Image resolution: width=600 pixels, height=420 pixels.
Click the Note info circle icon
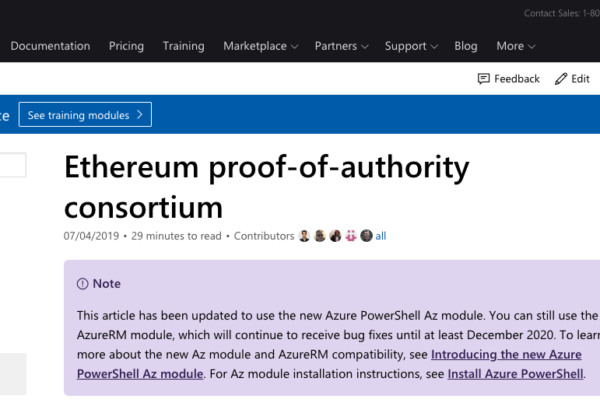coord(82,283)
